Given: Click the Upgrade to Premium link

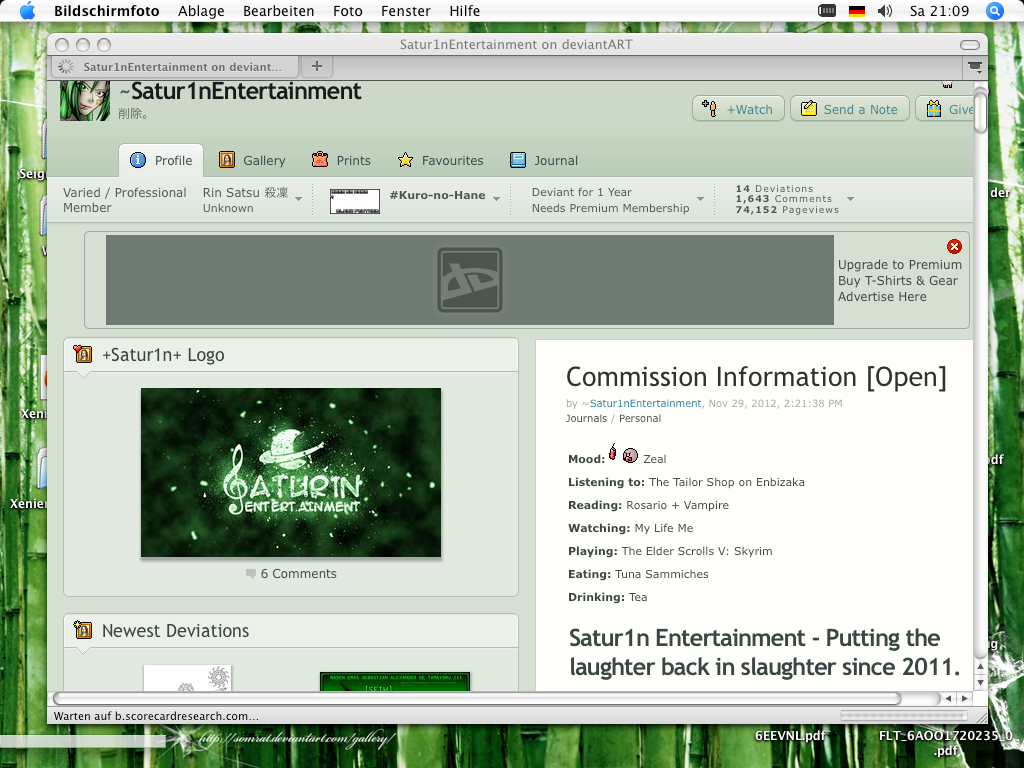Looking at the screenshot, I should coord(900,264).
